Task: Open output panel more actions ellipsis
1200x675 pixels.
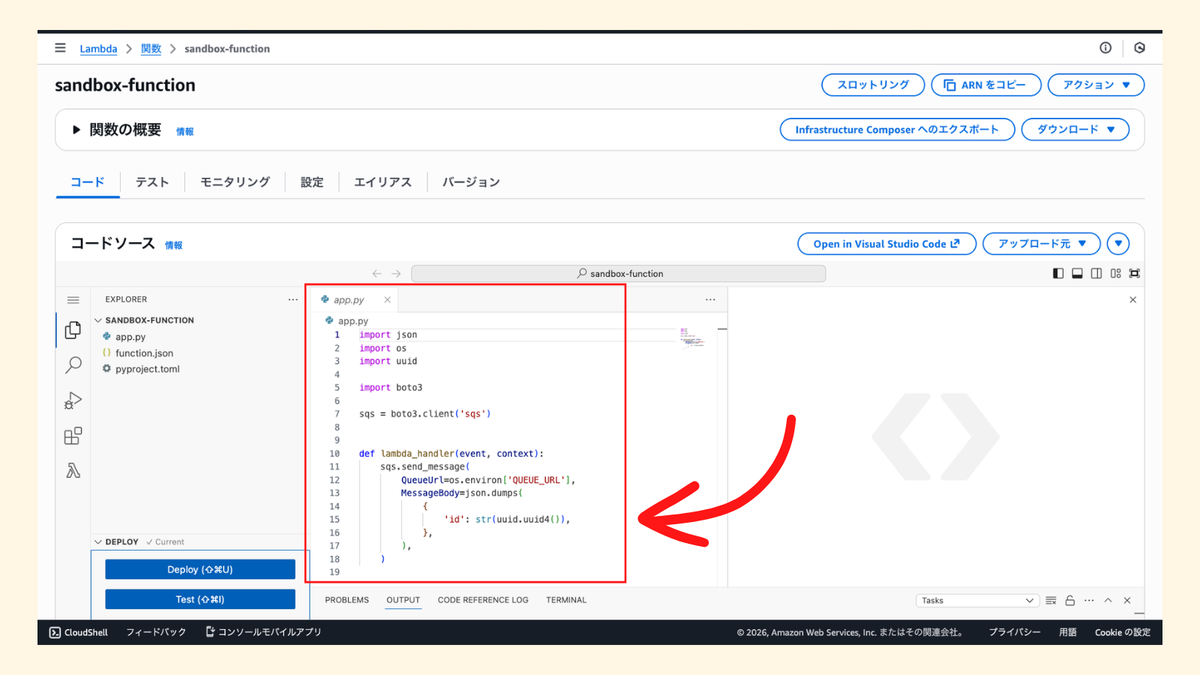Action: click(1089, 601)
